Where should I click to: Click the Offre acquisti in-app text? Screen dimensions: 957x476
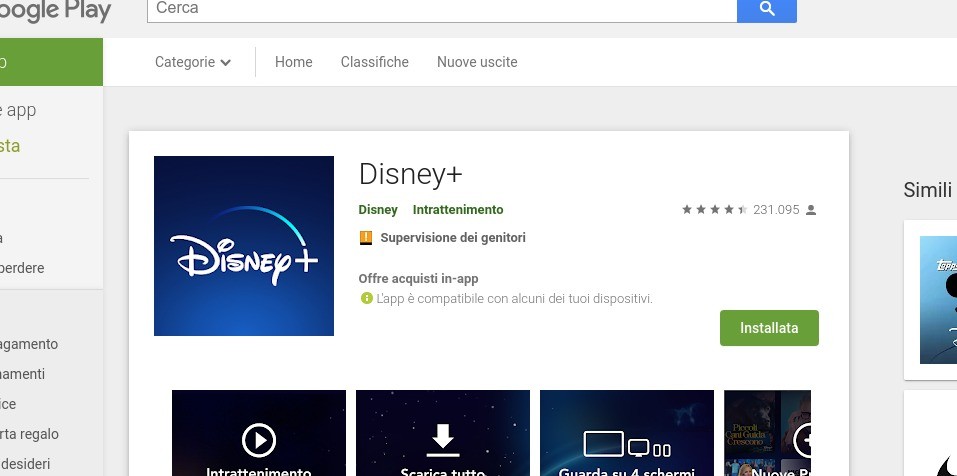[418, 279]
